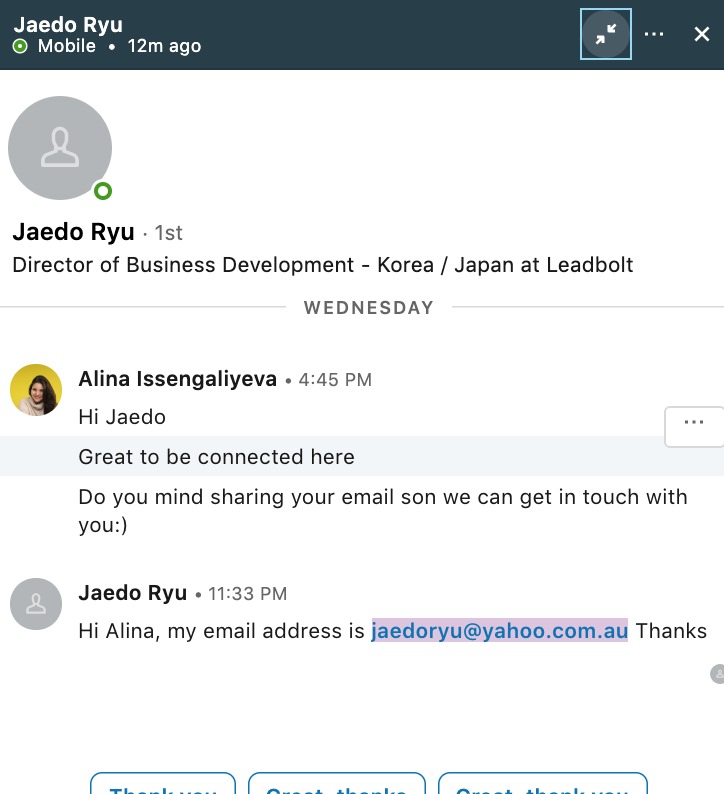Open message options for 'Great to be connected here'
This screenshot has width=724, height=794.
click(693, 423)
